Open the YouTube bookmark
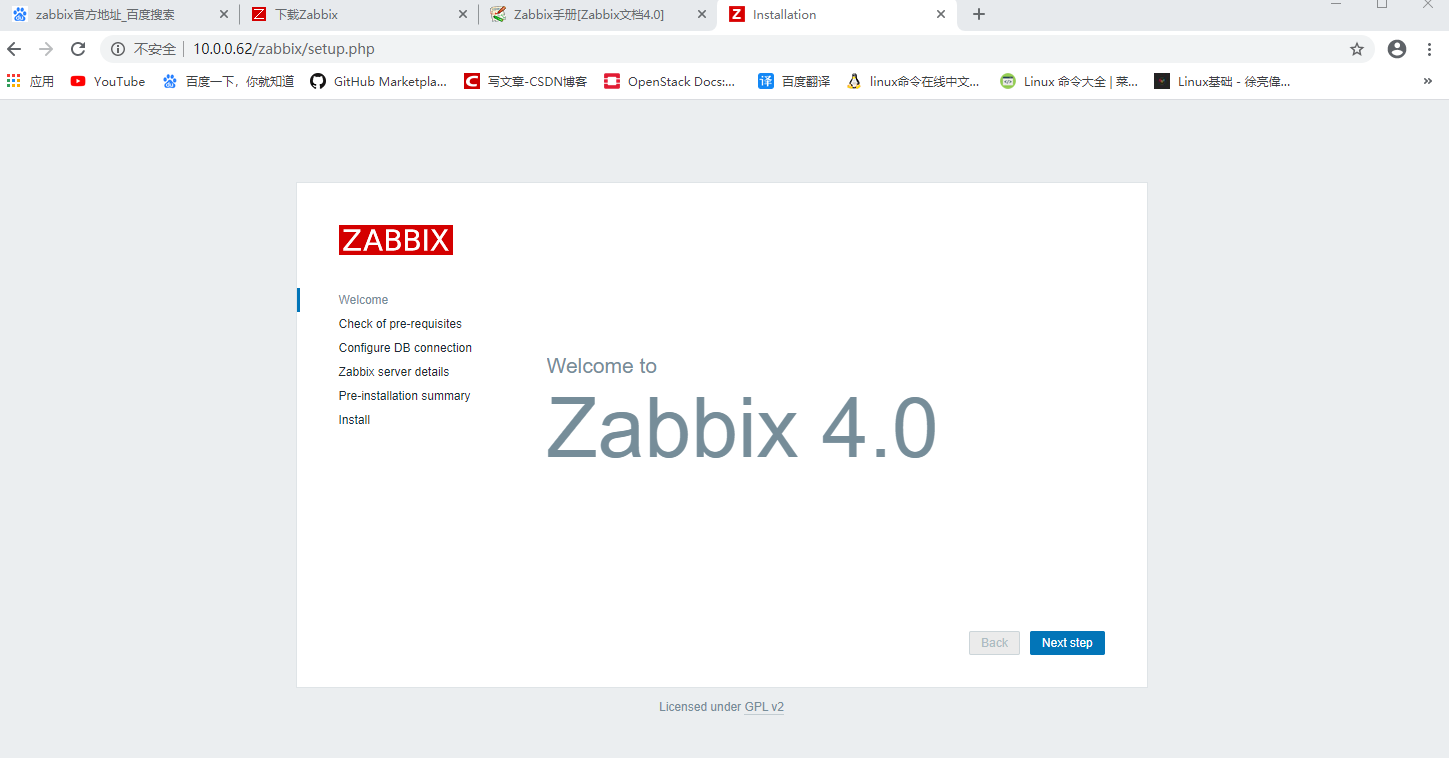Screen dimensions: 1449x758 point(108,82)
